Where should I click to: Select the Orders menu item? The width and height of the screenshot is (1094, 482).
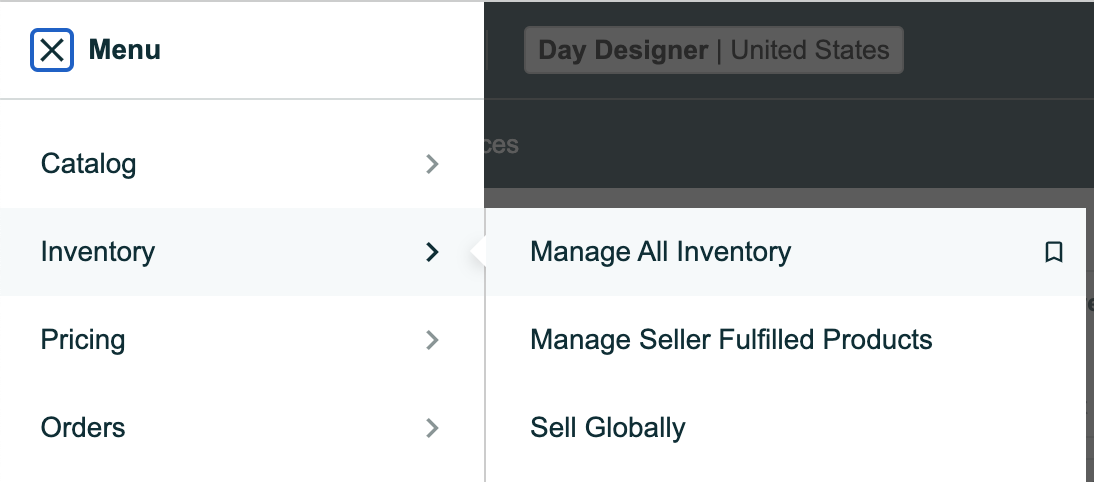coord(241,428)
